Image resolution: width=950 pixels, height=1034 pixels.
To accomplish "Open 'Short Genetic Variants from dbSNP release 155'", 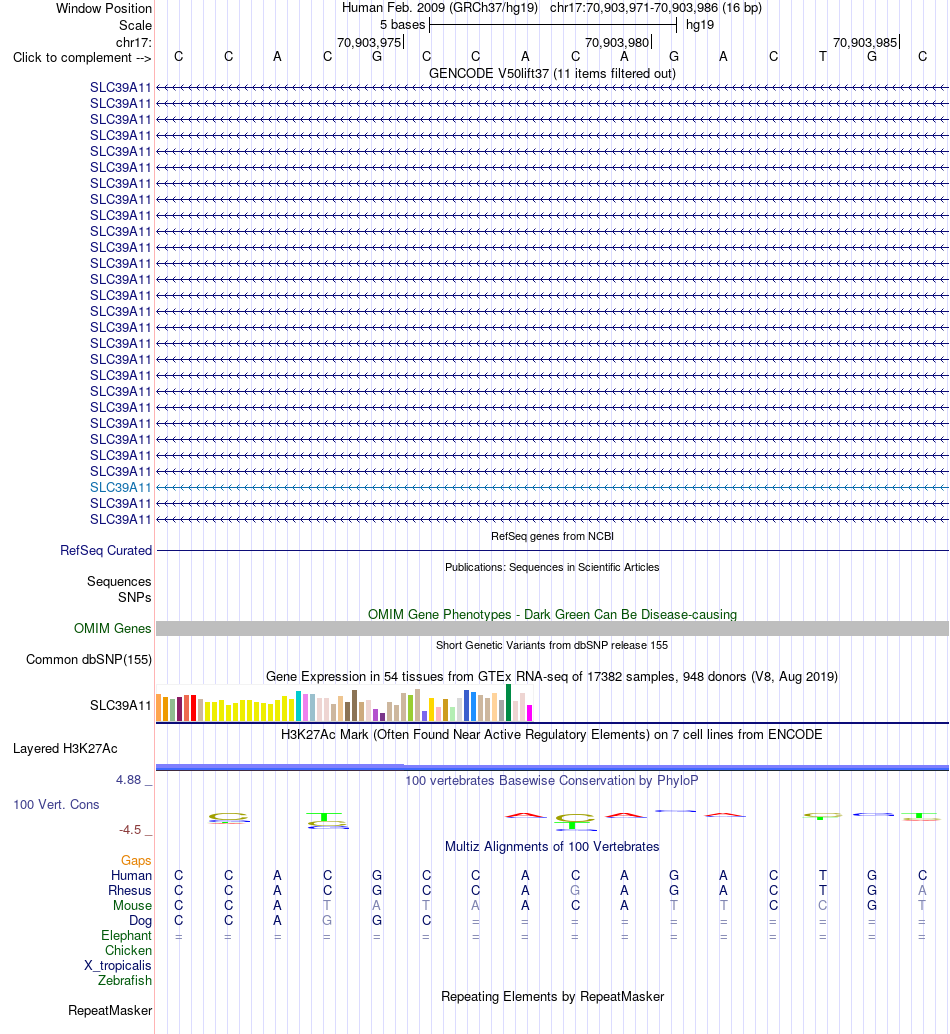I will pos(552,645).
